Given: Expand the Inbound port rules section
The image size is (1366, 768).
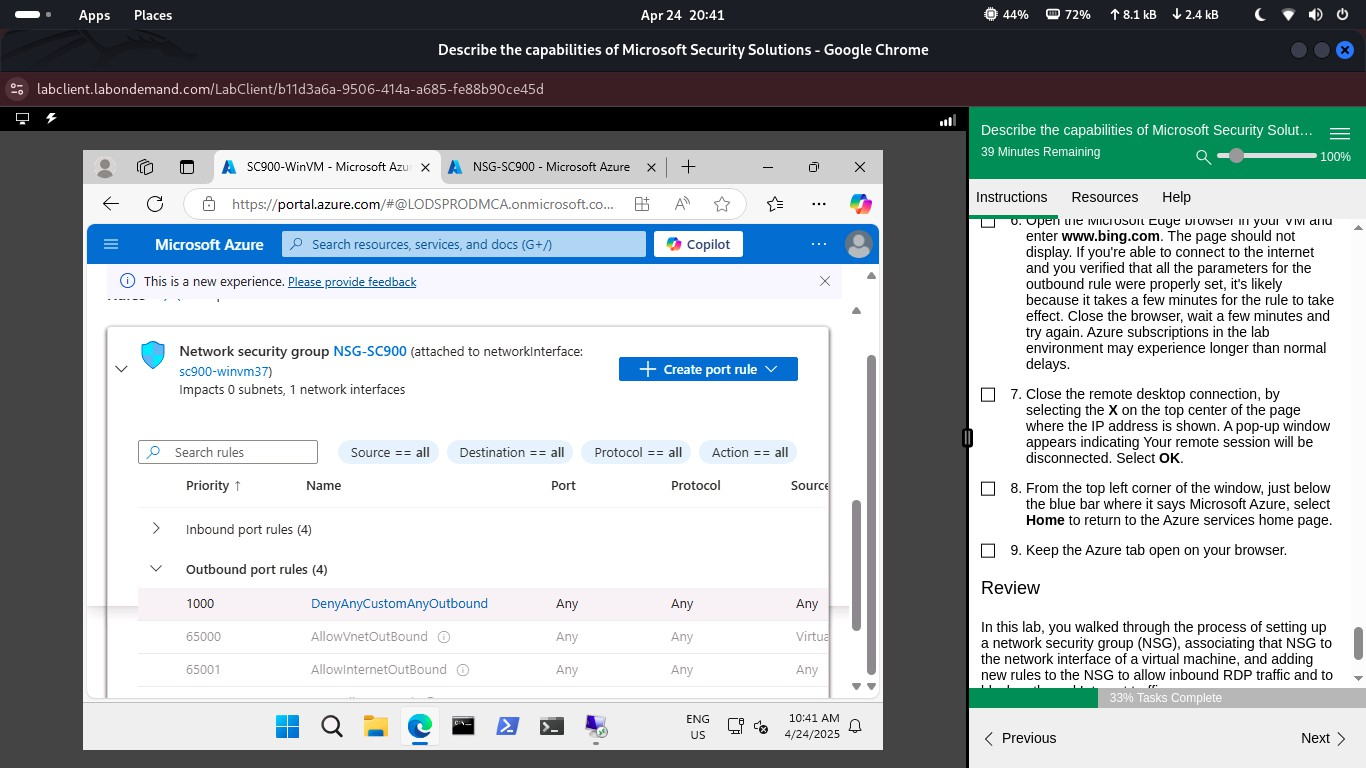Looking at the screenshot, I should pos(156,529).
